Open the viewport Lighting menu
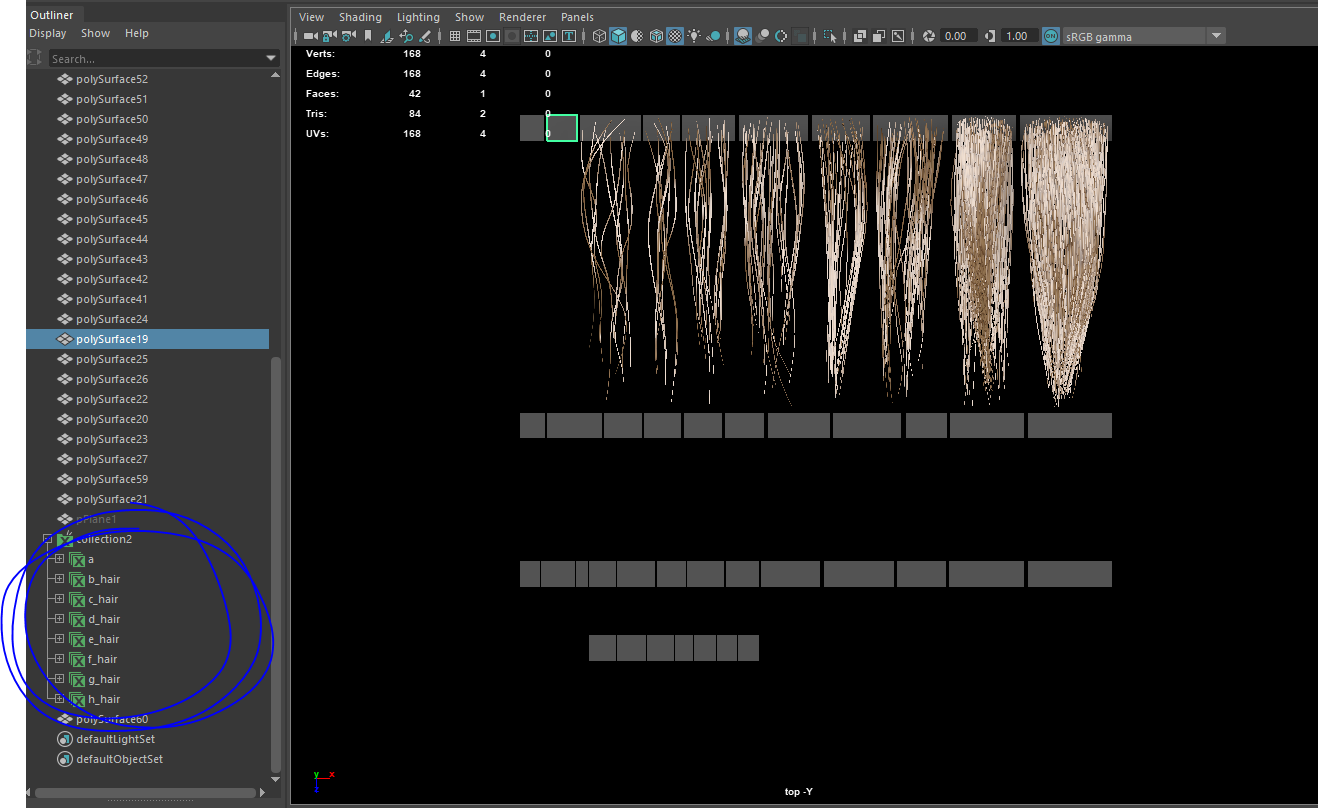Viewport: 1318px width, 808px height. pos(418,17)
